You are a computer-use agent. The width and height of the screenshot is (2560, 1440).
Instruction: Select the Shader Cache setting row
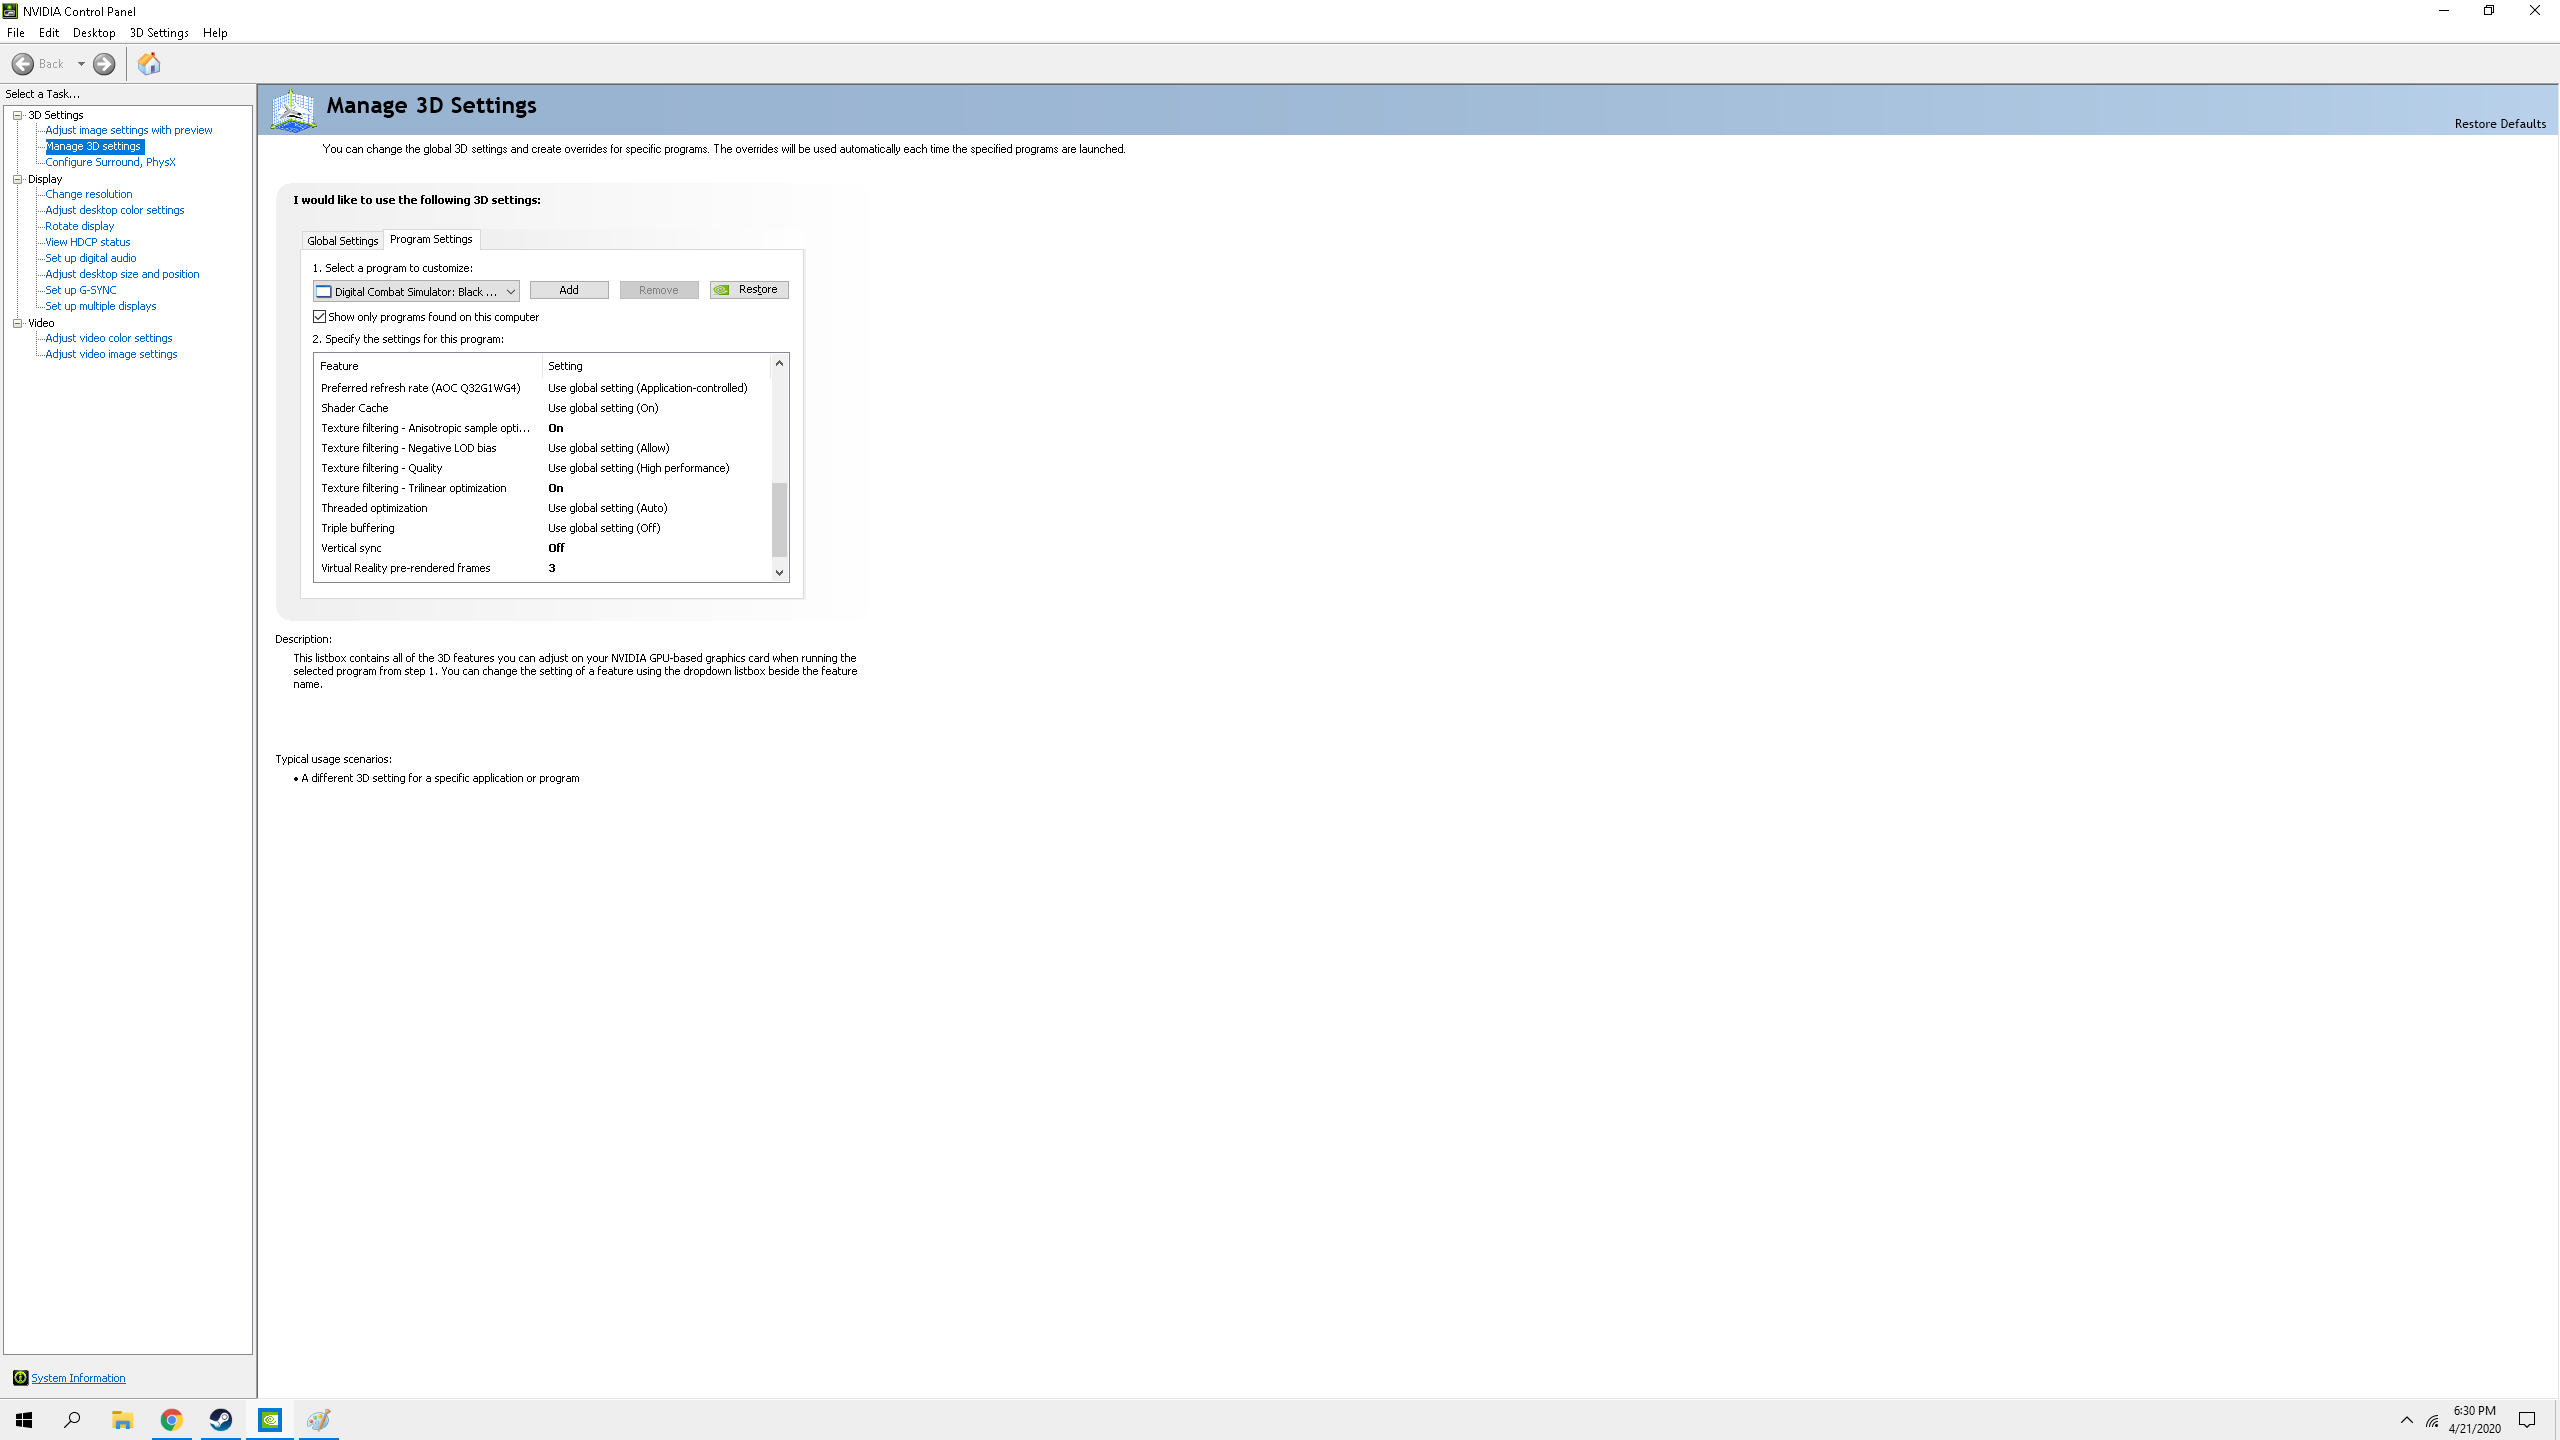point(543,408)
